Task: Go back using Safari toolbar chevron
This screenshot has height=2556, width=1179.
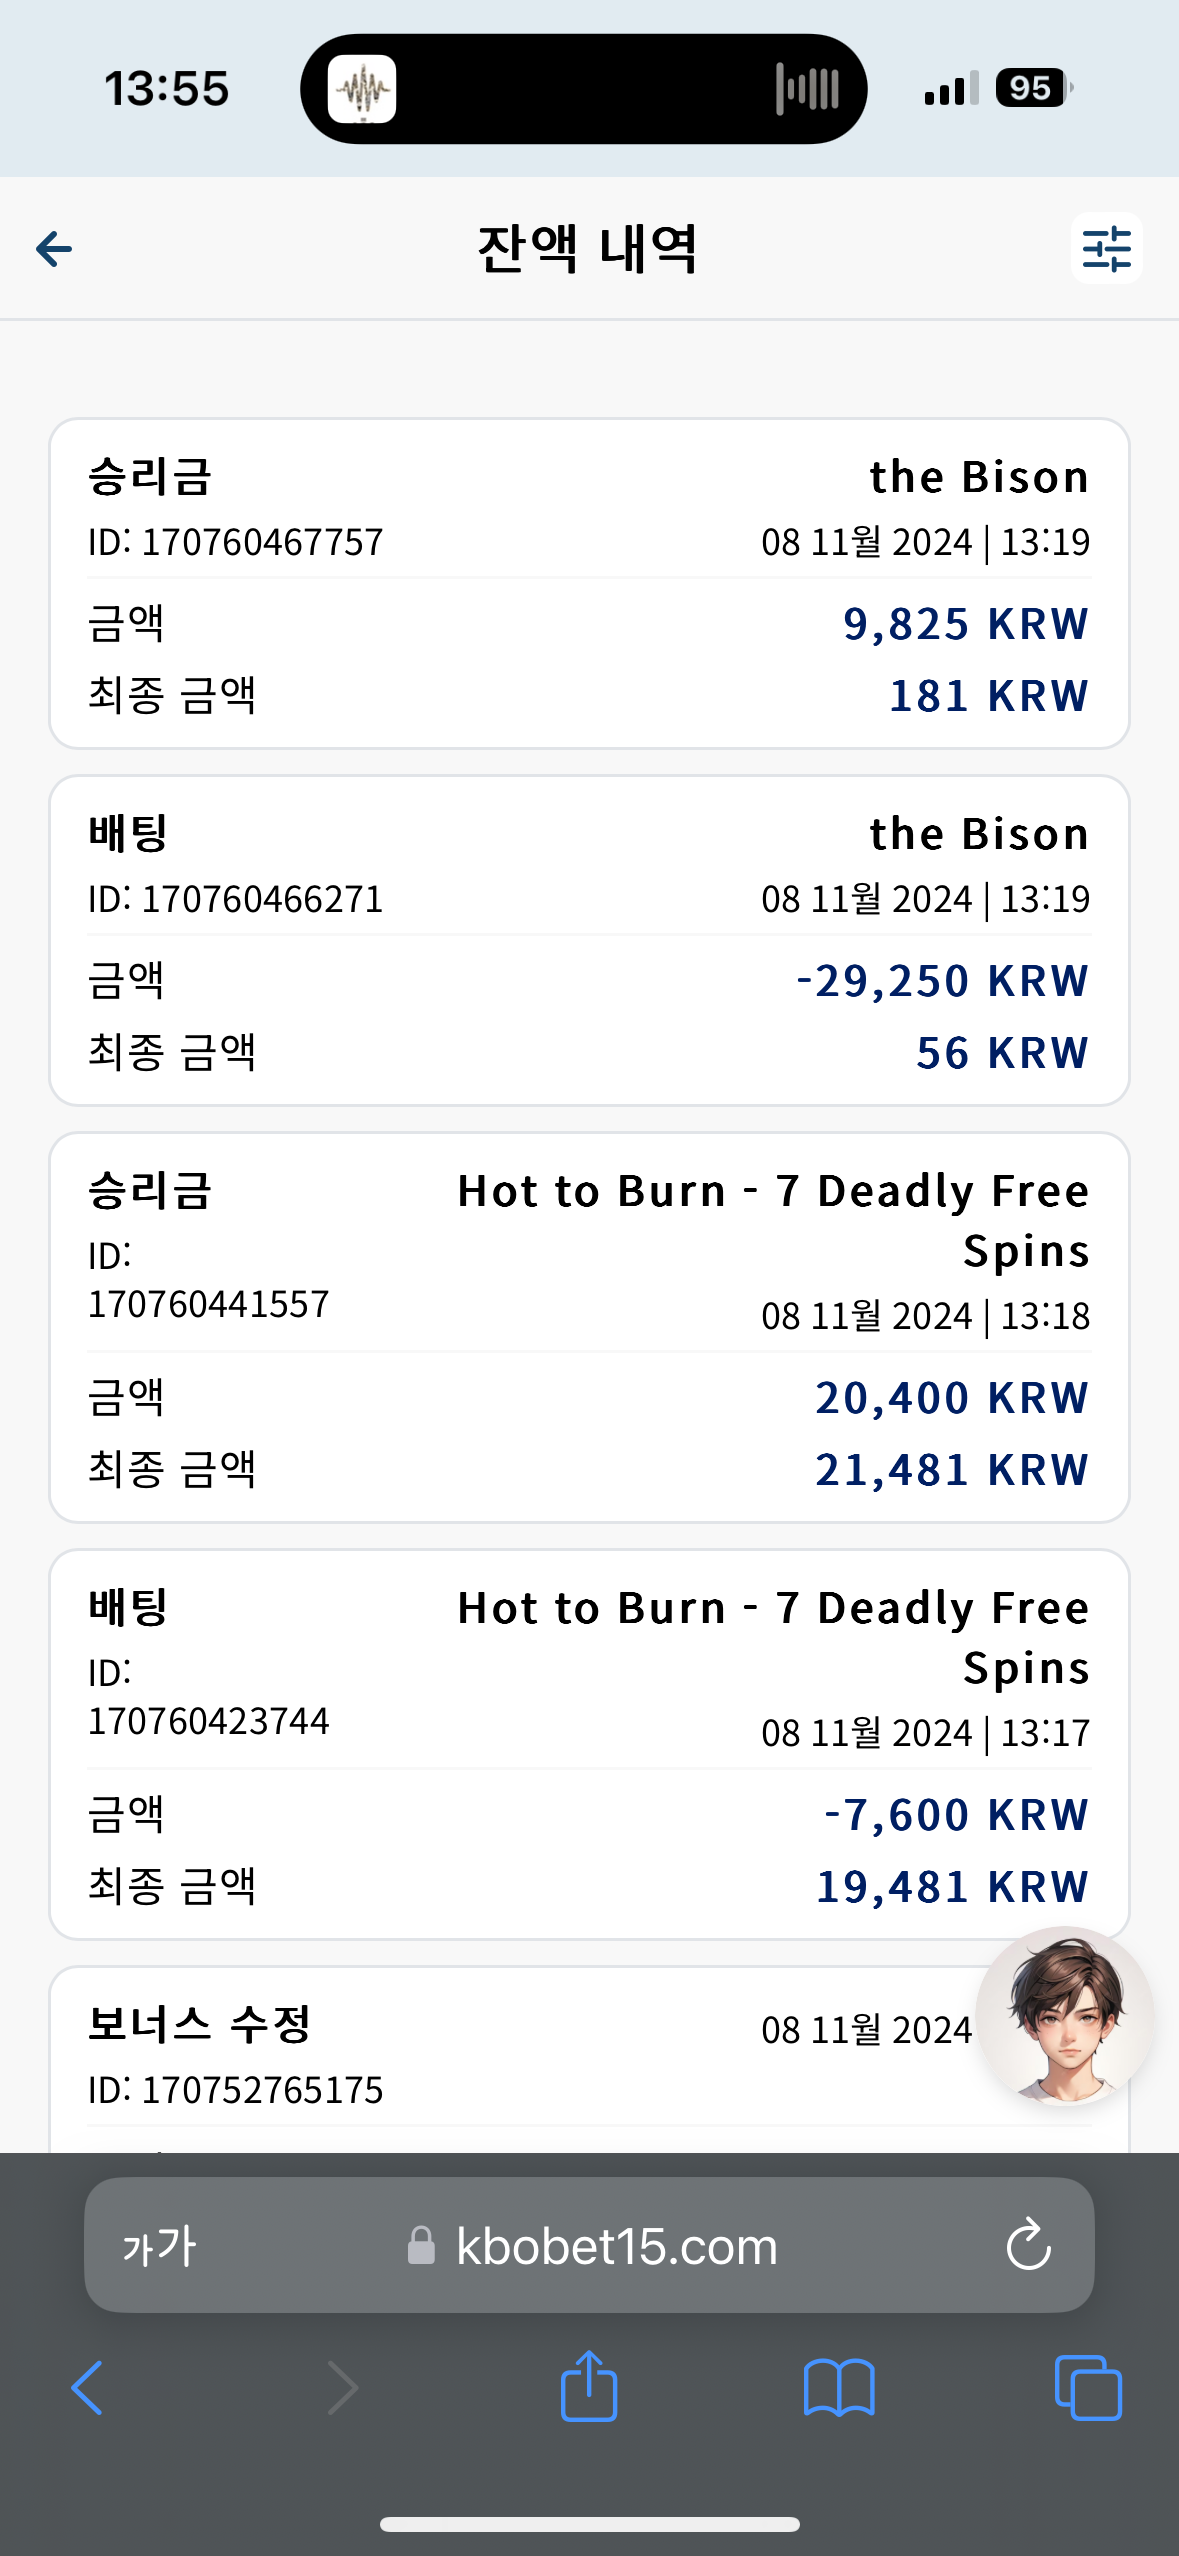Action: [88, 2388]
